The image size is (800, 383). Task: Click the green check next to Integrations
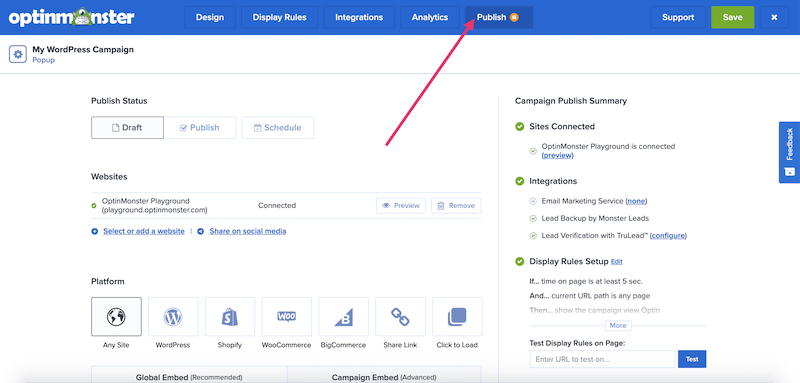[x=519, y=181]
